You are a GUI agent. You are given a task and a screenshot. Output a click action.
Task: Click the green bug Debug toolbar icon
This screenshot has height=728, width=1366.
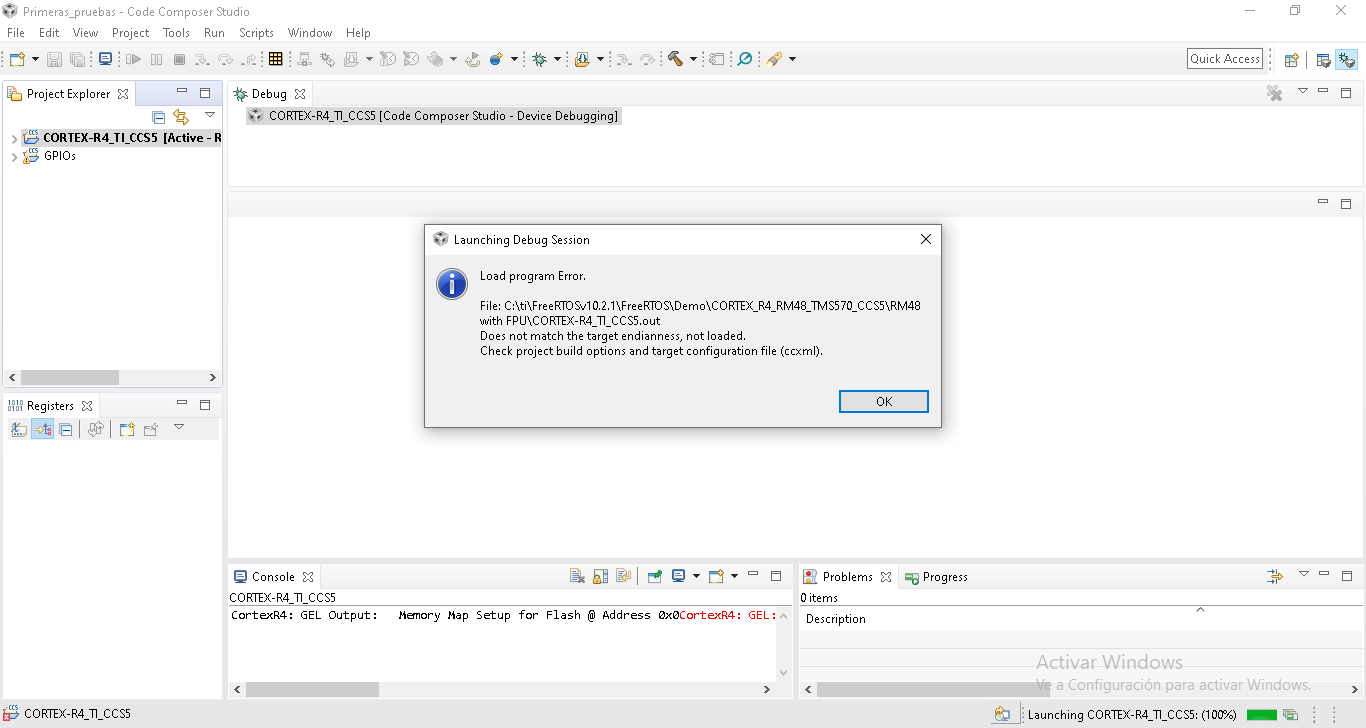pyautogui.click(x=540, y=59)
